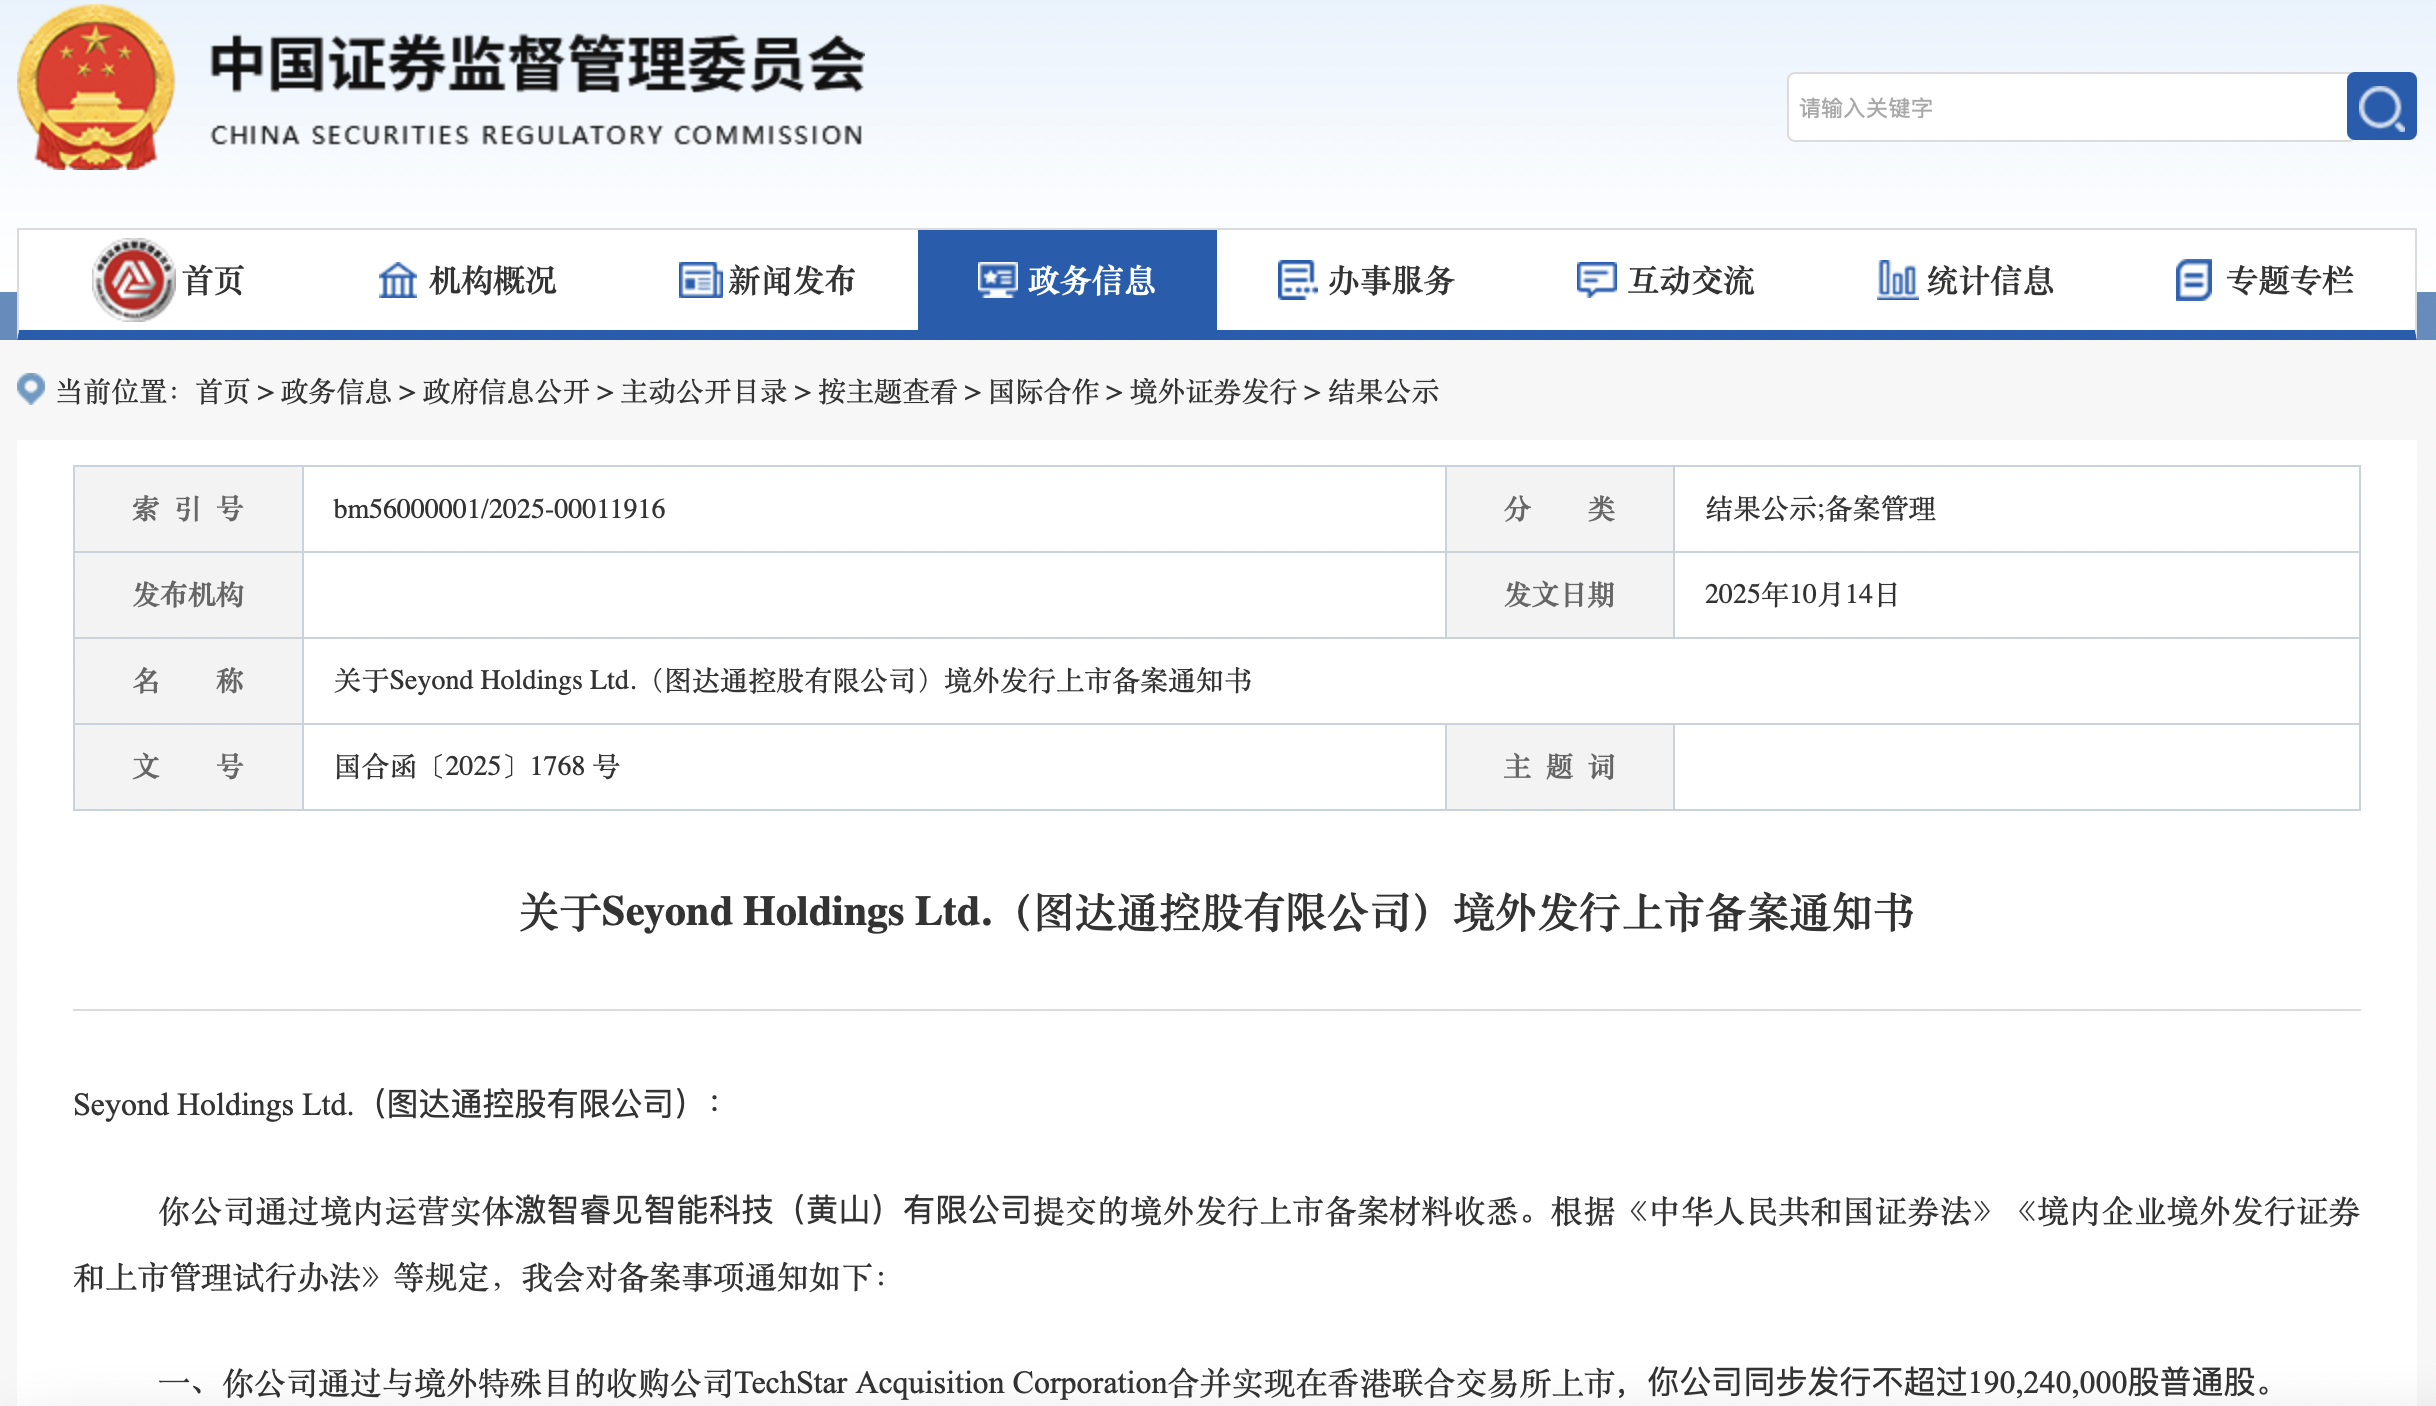Select the newspaper icon next to 新闻发布
Image resolution: width=2436 pixels, height=1406 pixels.
tap(700, 280)
